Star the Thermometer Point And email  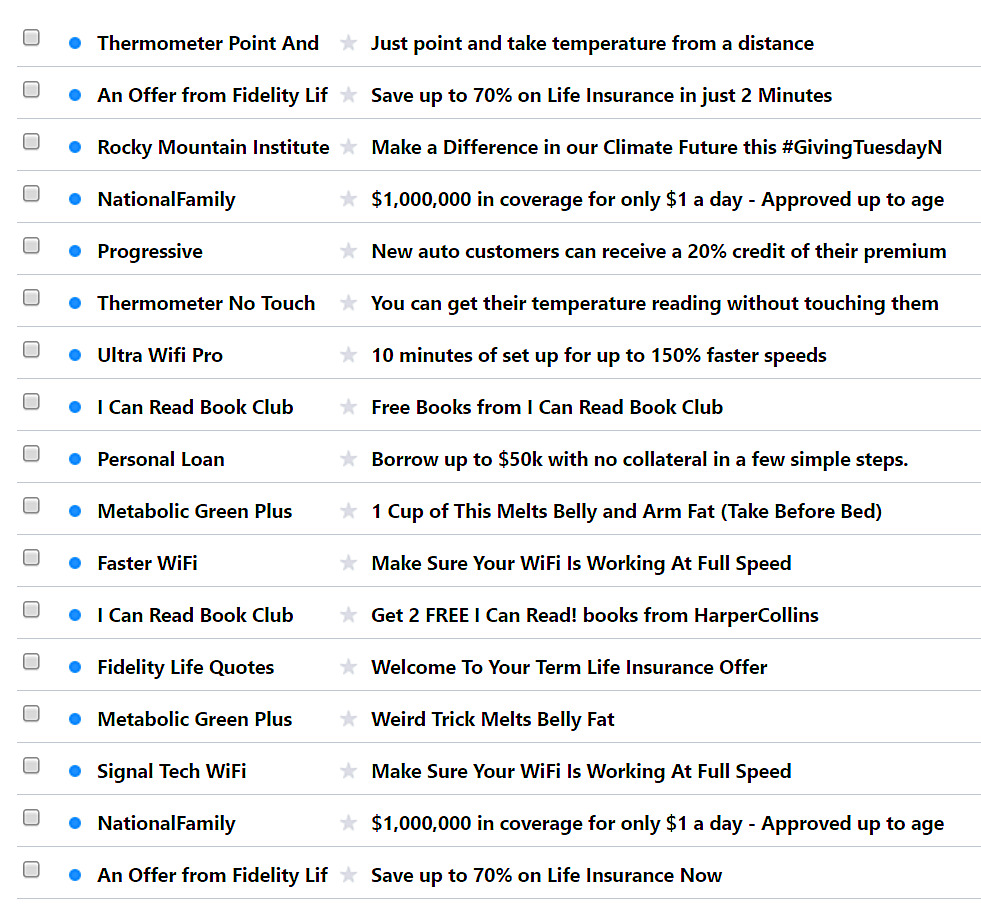(x=348, y=43)
